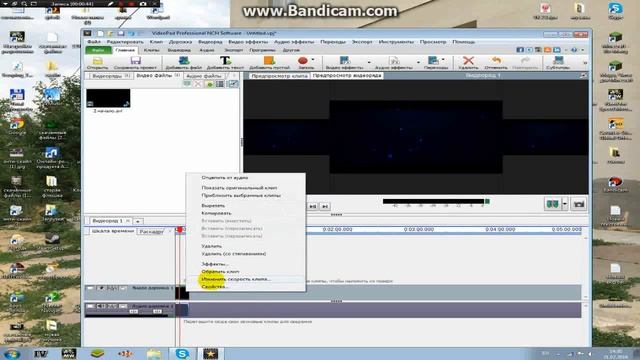Screen dimensions: 640x360
Task: Click the Добавить текст T icon
Action: click(x=225, y=61)
